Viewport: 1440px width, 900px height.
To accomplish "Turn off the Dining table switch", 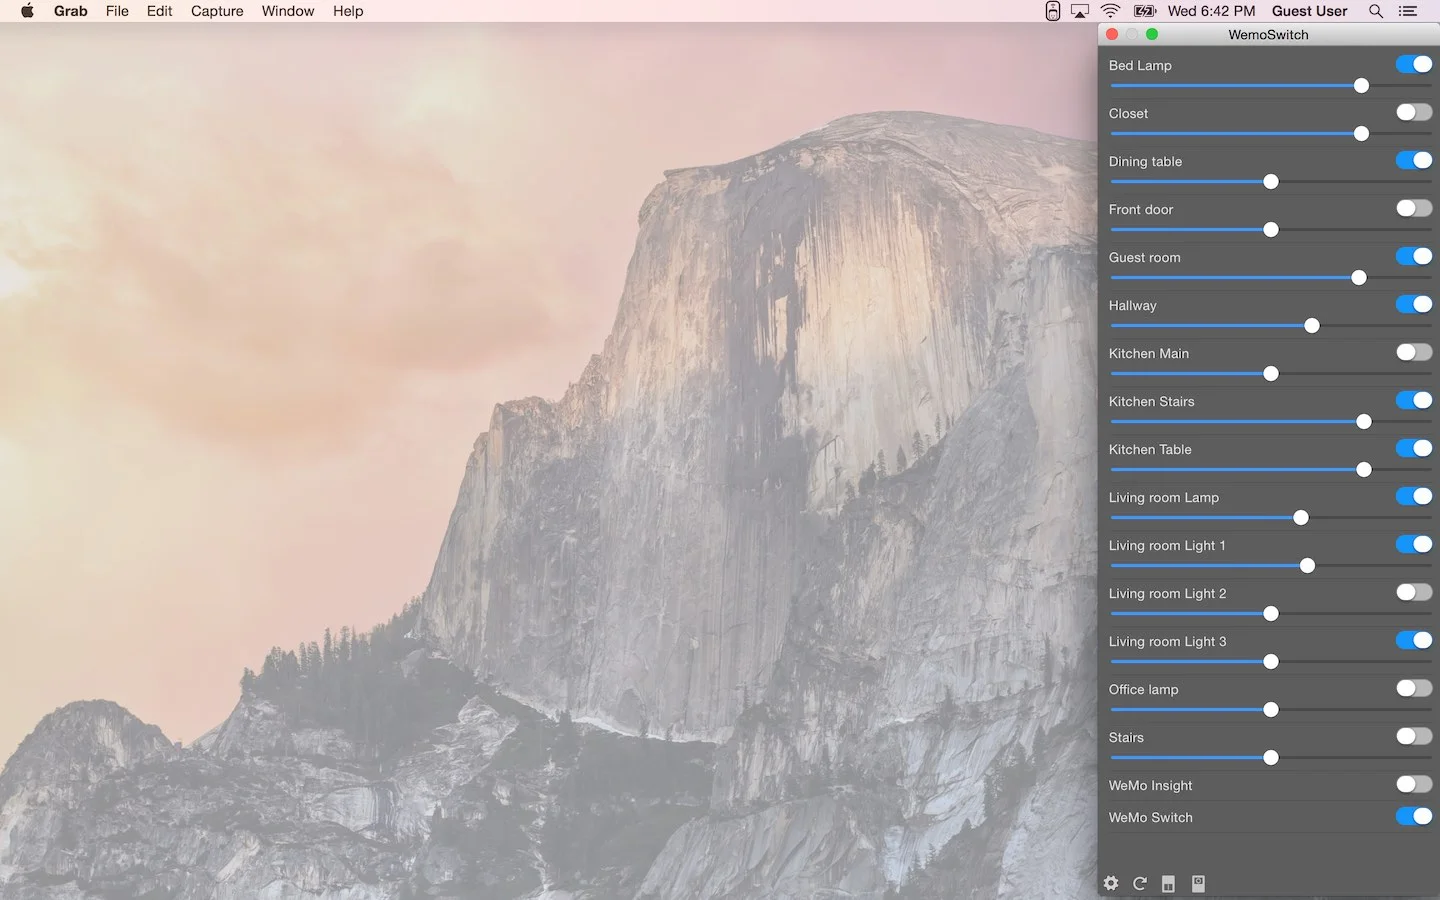I will click(x=1414, y=160).
